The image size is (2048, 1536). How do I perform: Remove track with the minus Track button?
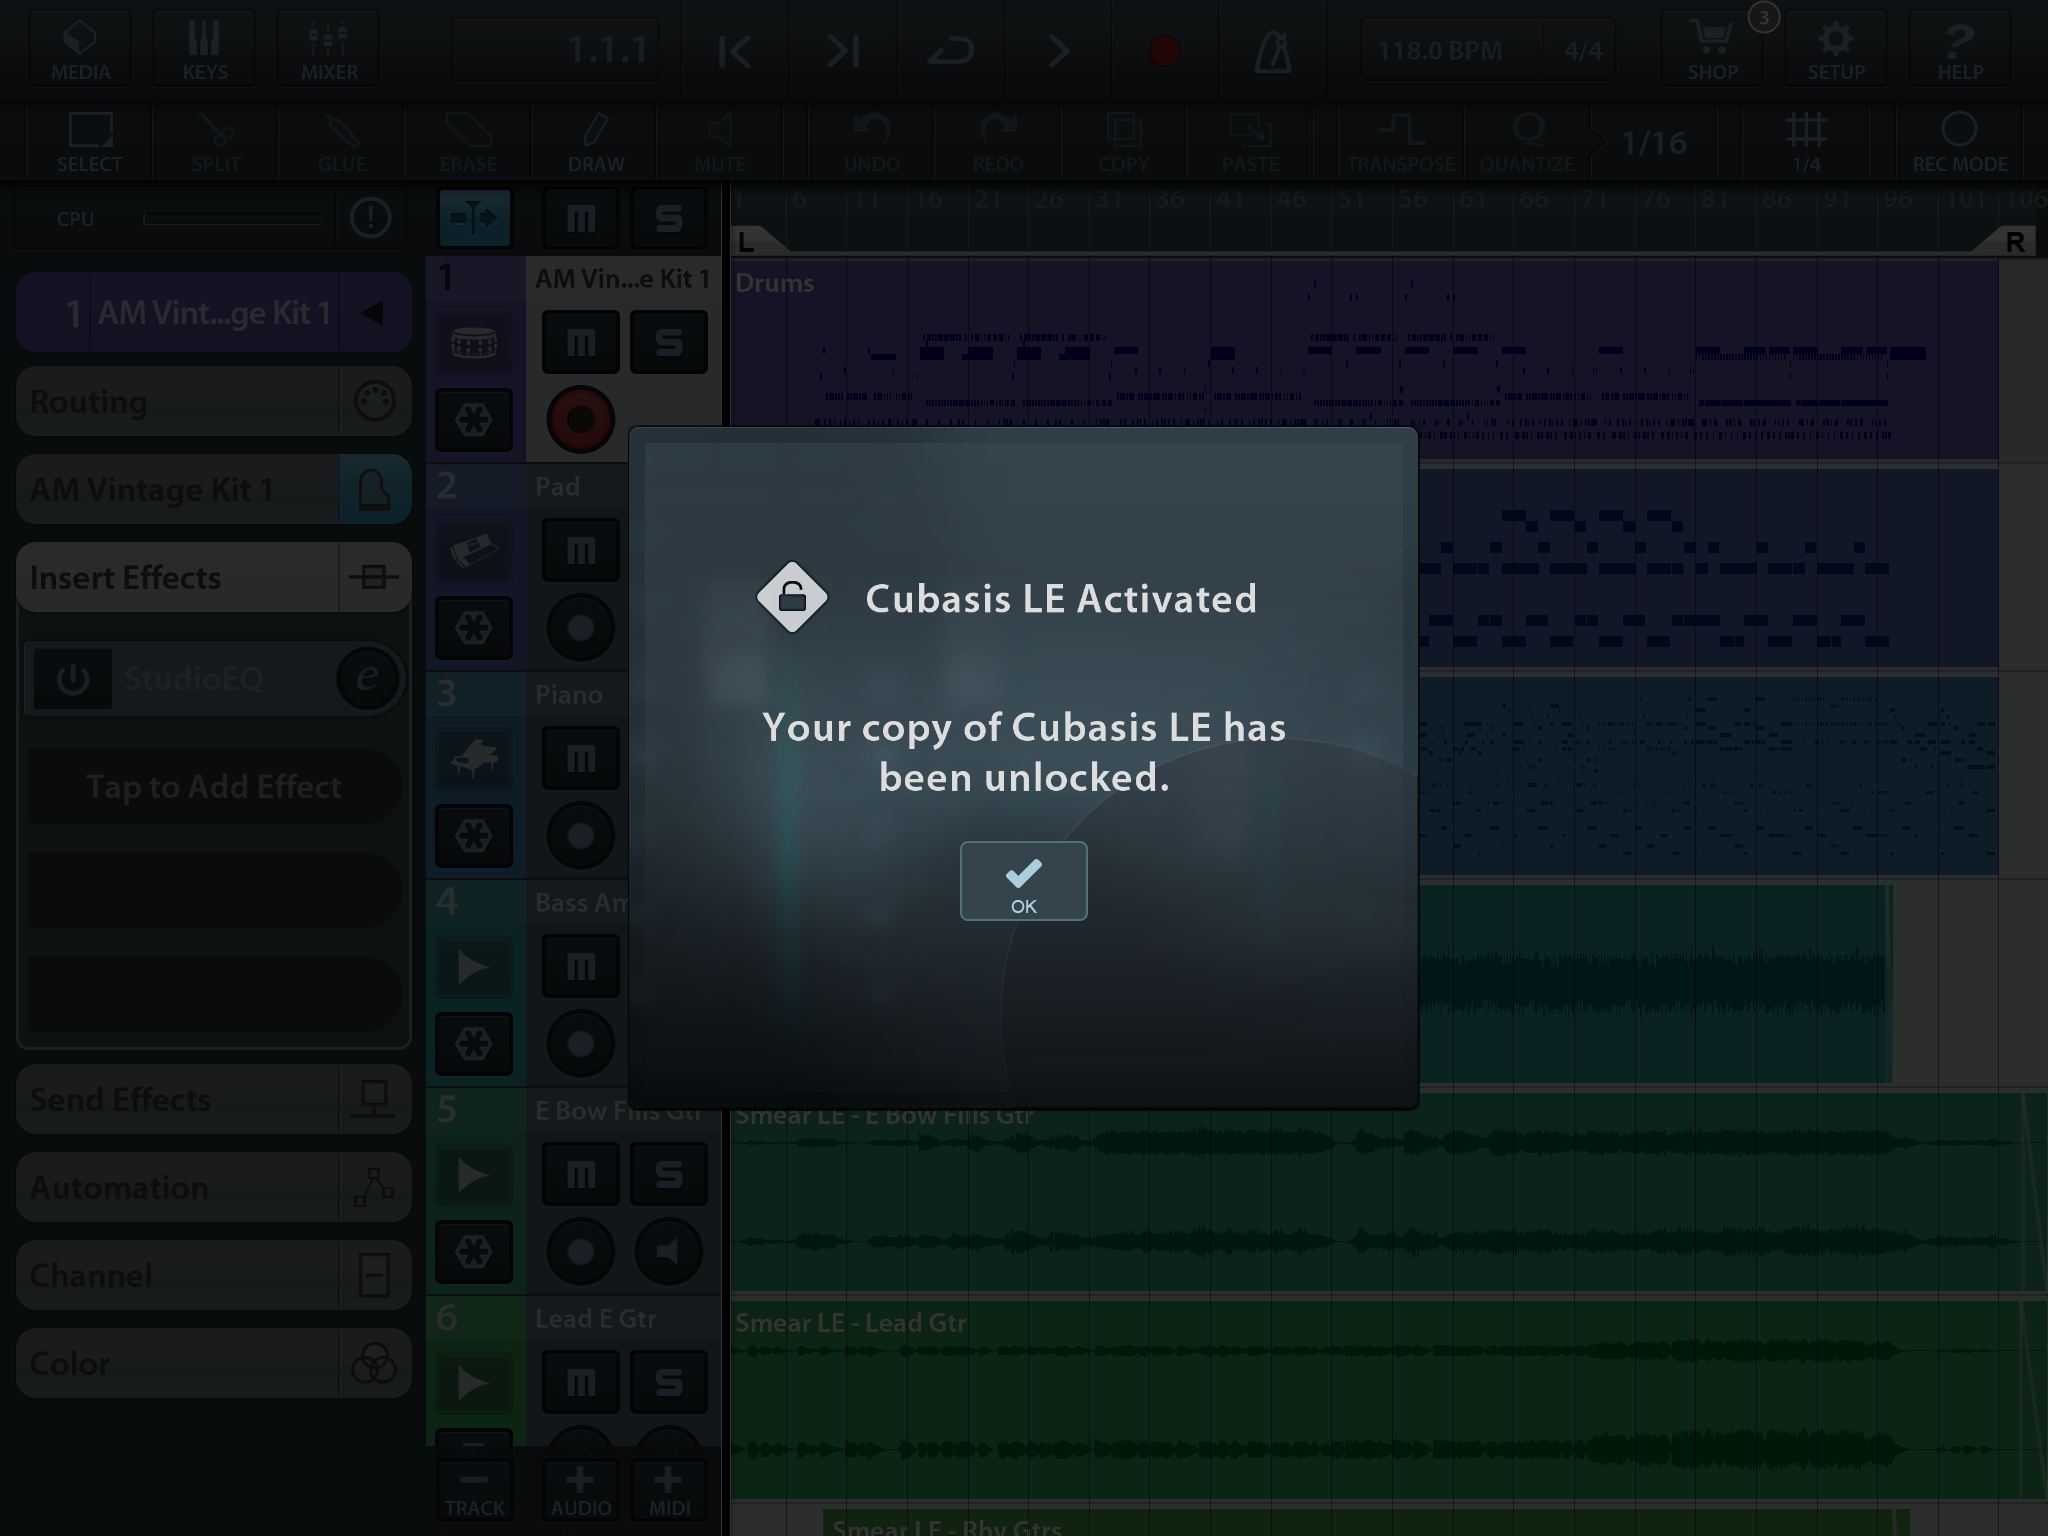[474, 1490]
